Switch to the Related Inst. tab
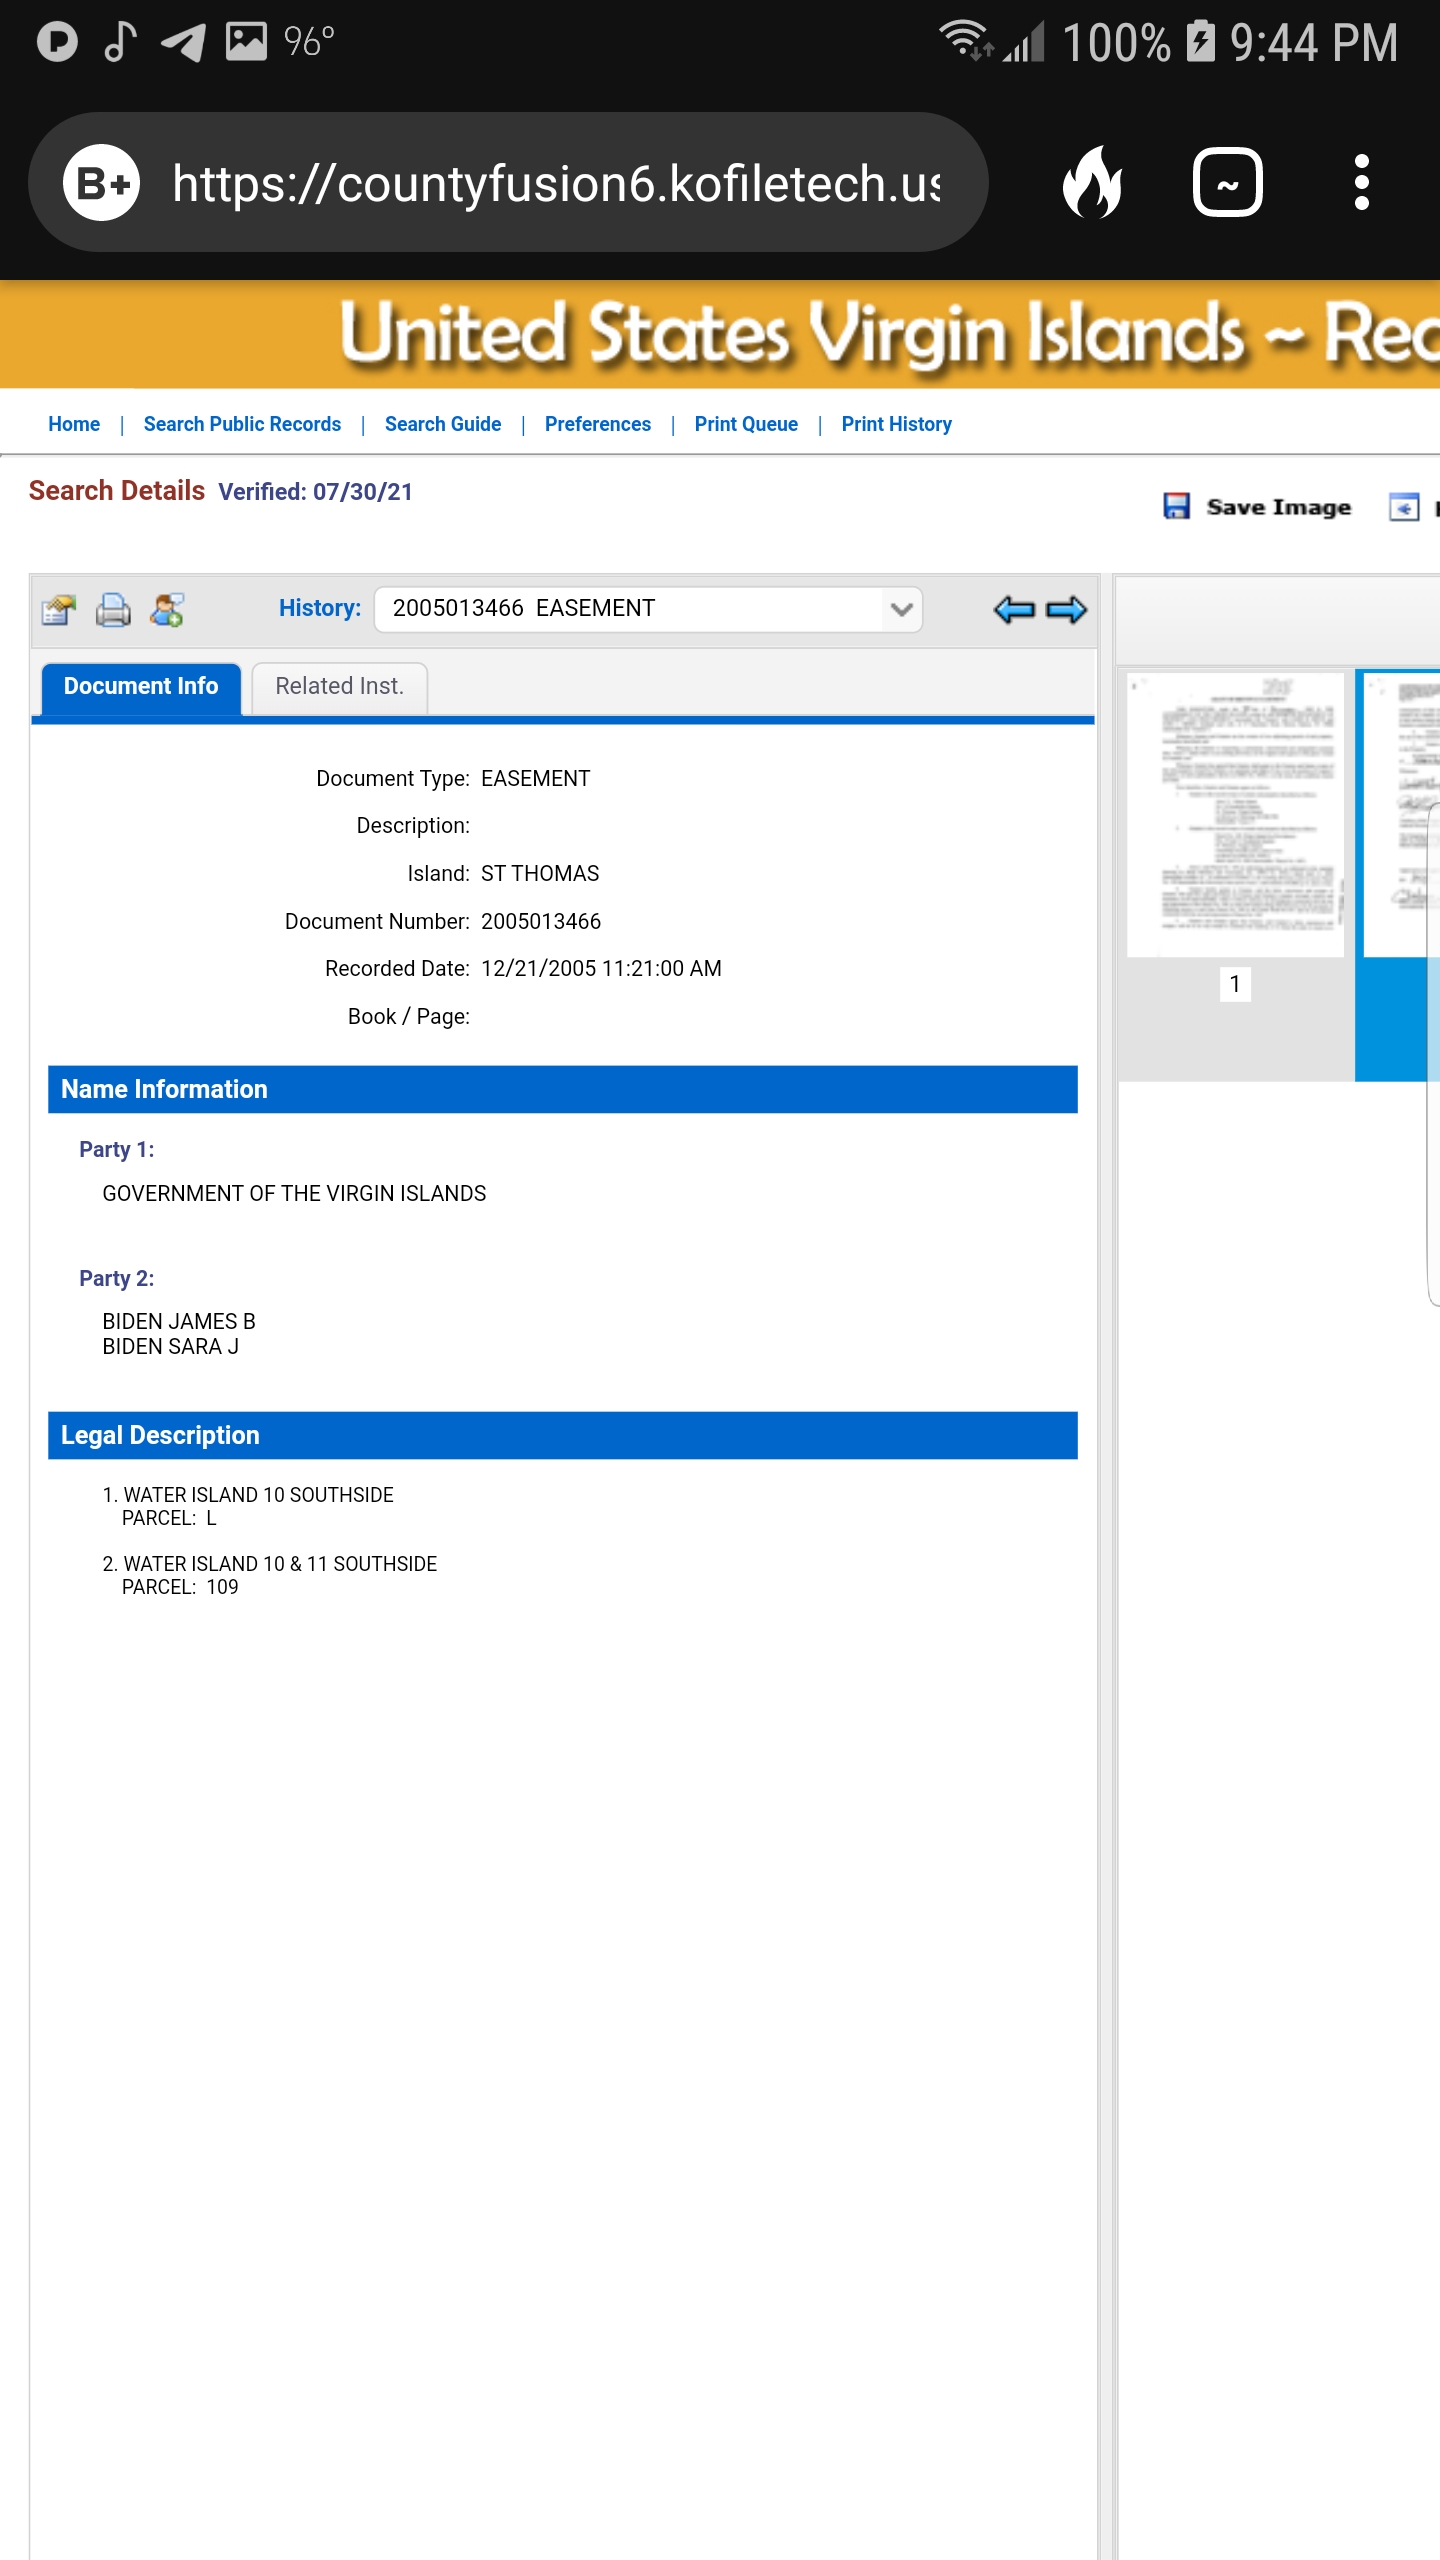 [x=340, y=687]
